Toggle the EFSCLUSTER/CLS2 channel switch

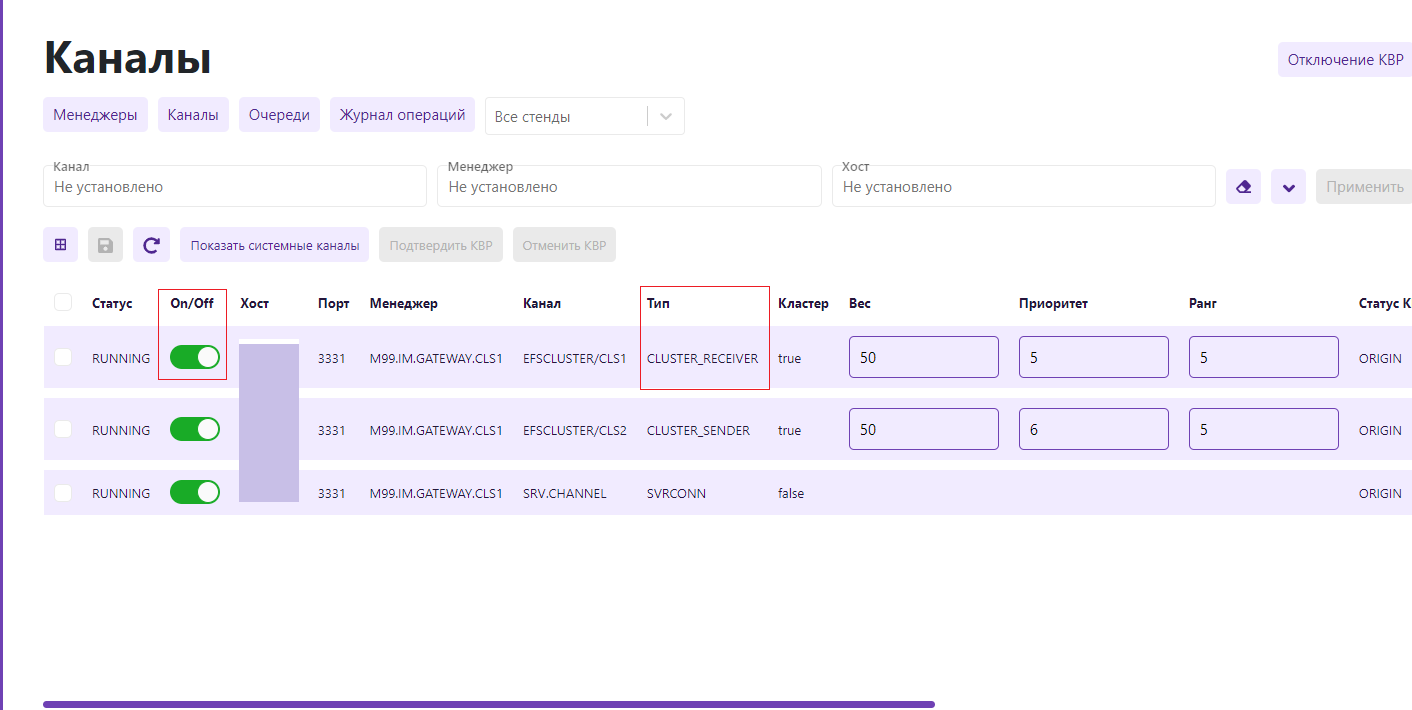pyautogui.click(x=195, y=429)
